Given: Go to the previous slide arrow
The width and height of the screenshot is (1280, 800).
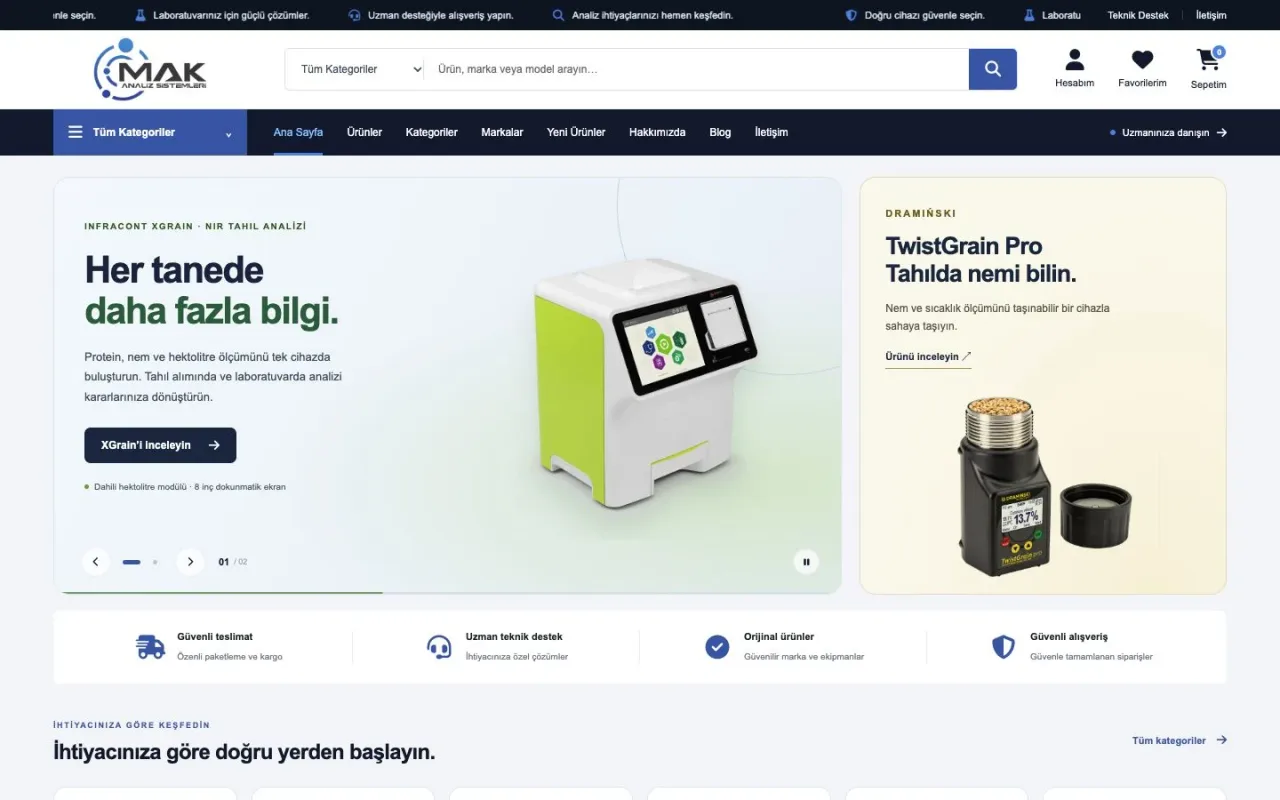Looking at the screenshot, I should click(x=95, y=562).
